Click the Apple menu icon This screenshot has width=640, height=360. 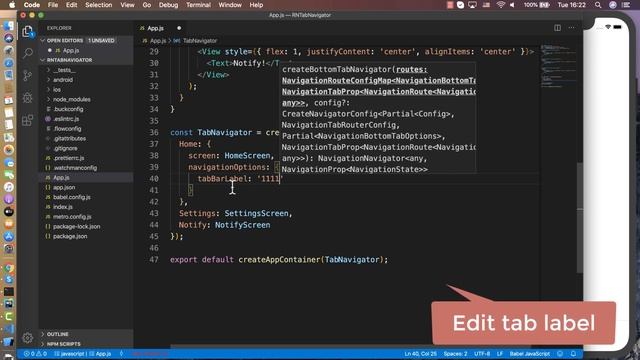click(12, 5)
